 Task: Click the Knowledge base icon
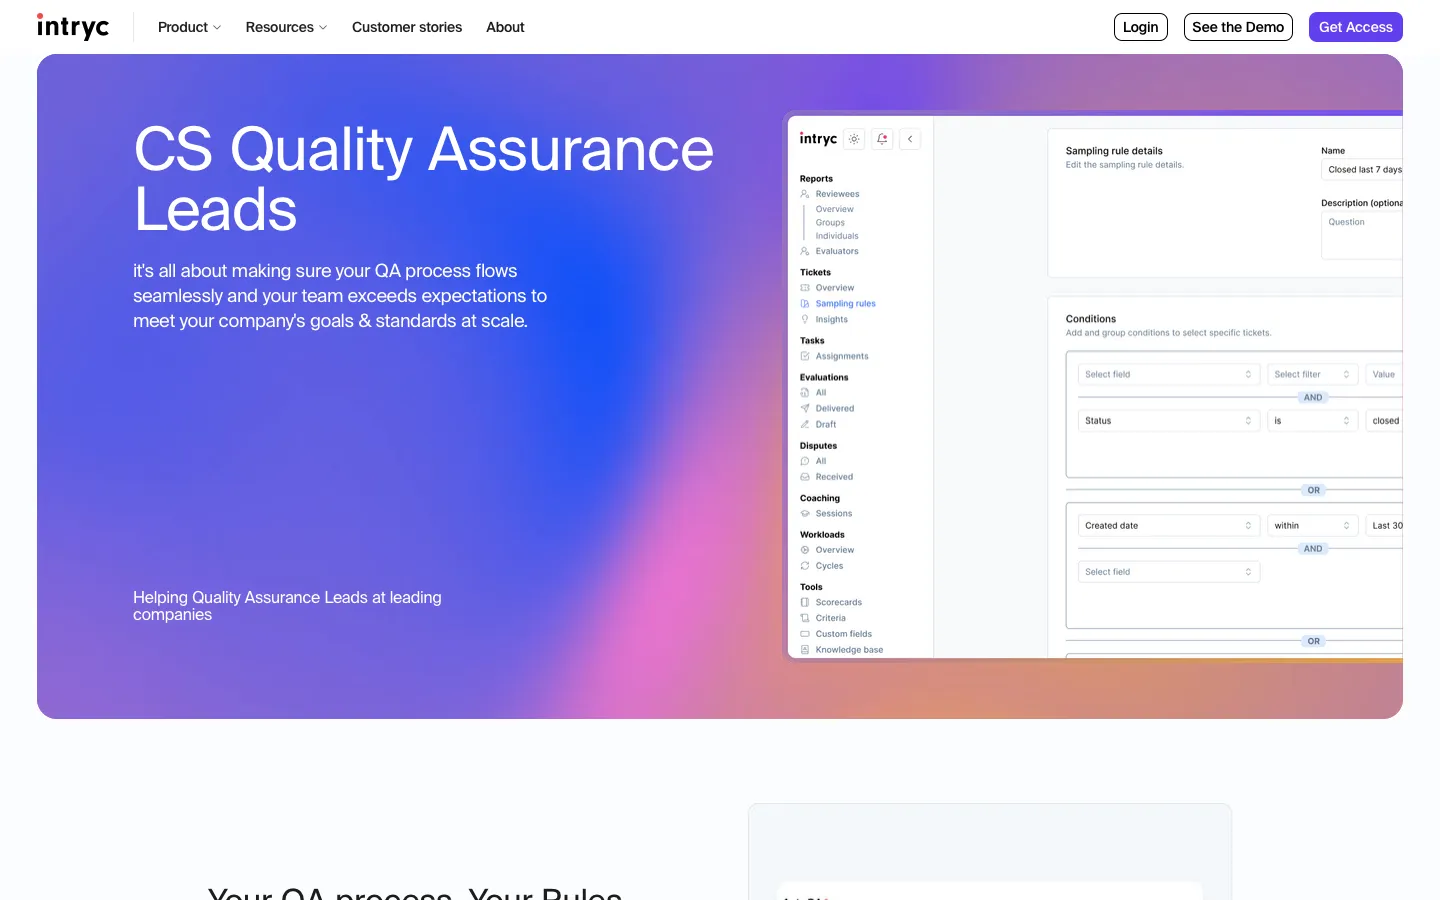click(x=805, y=650)
